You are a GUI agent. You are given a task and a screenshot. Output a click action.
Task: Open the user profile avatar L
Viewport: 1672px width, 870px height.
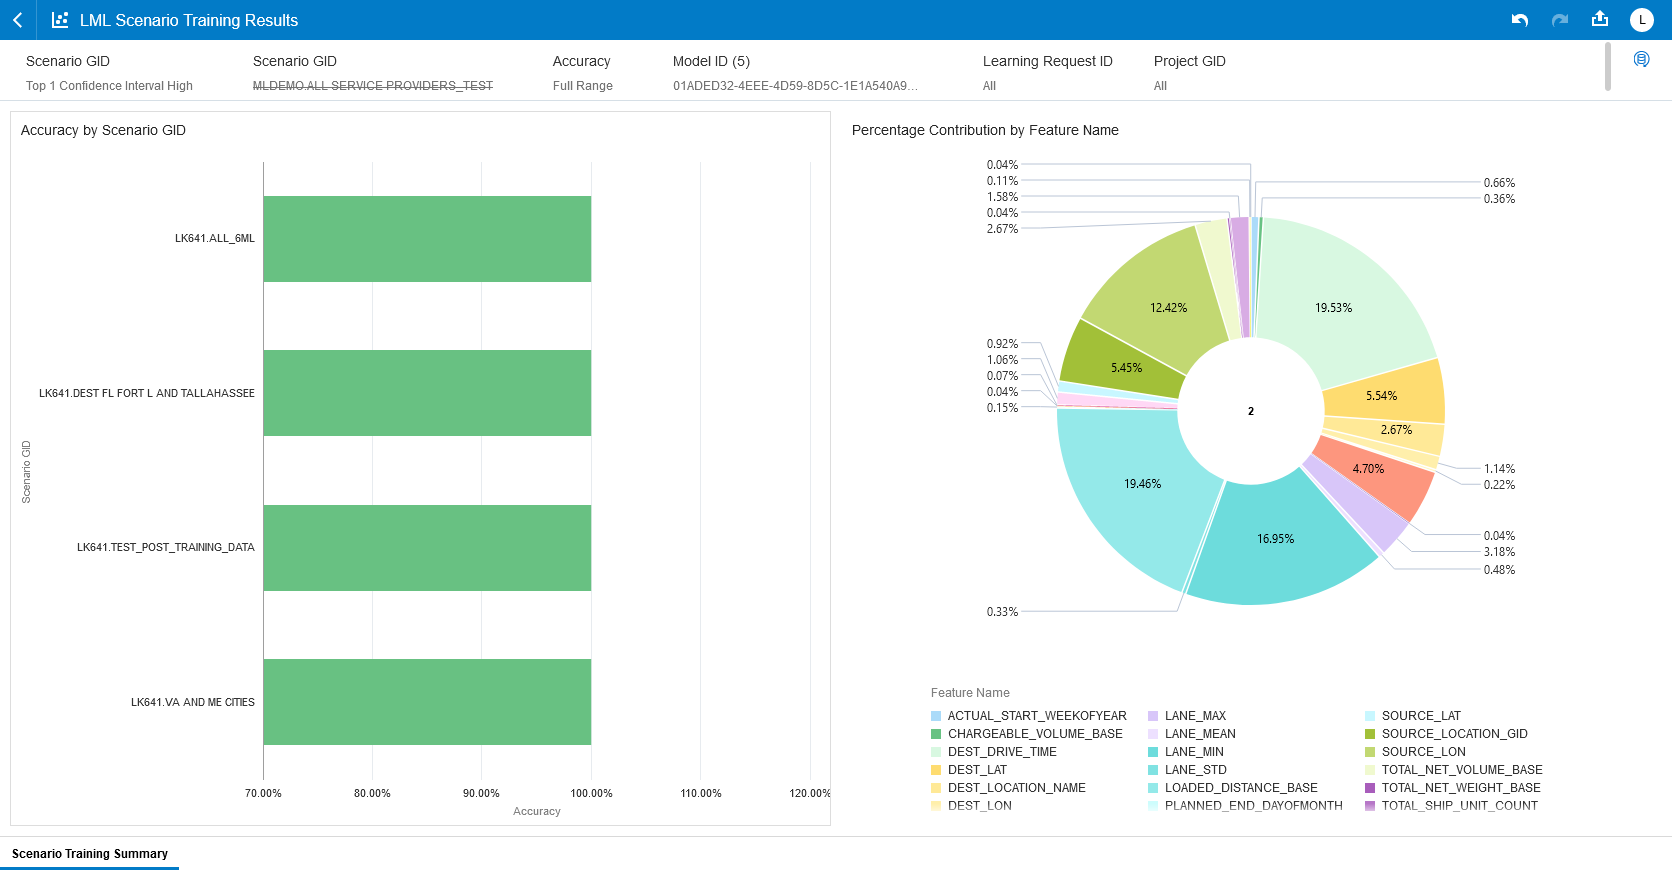coord(1642,20)
